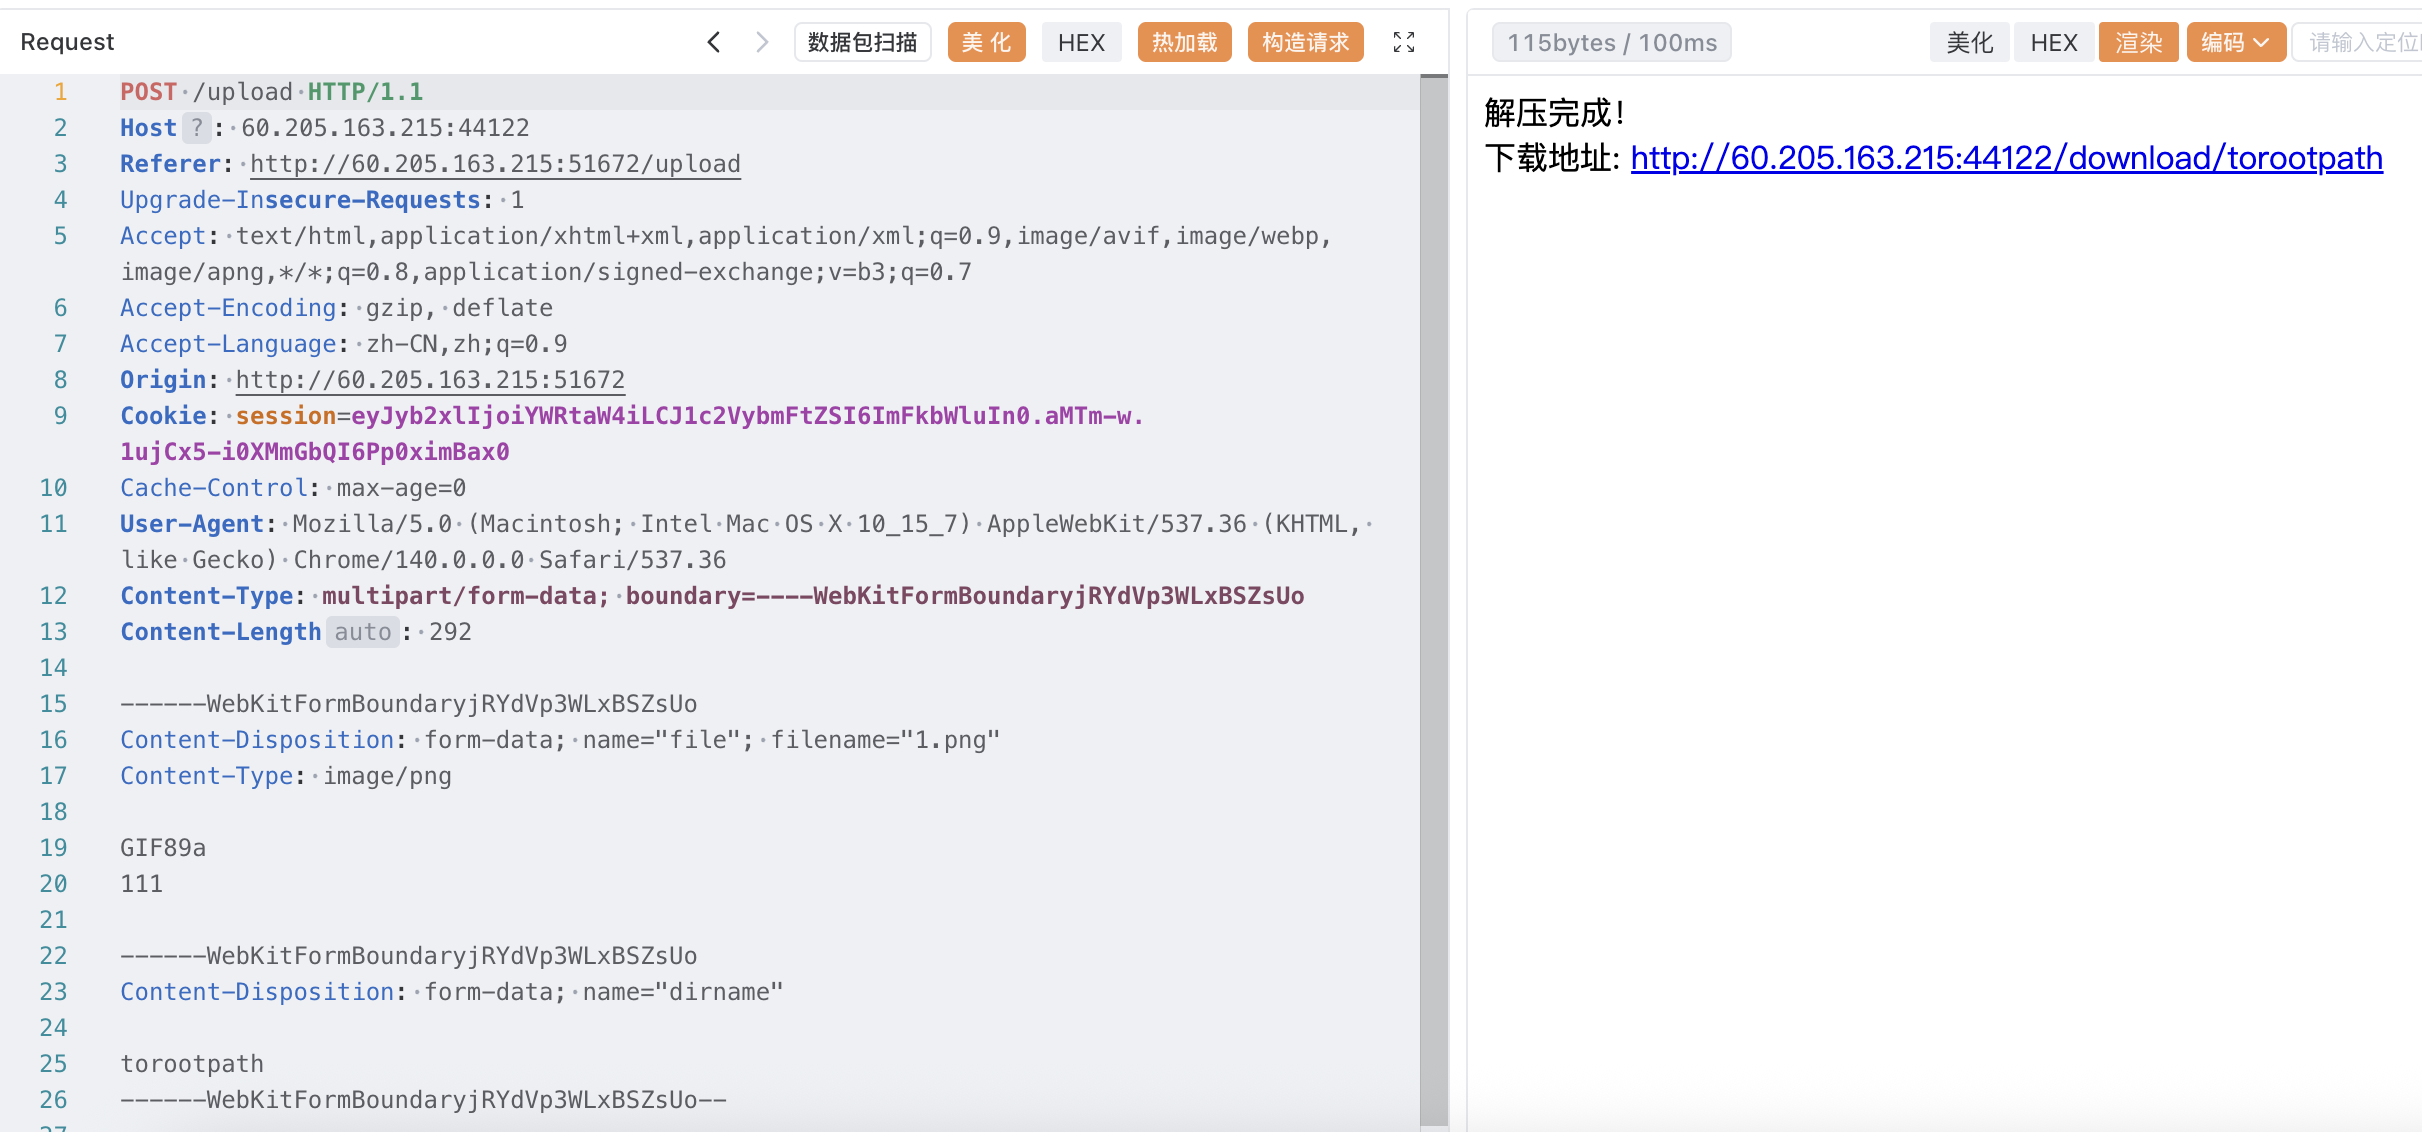Click the 115bytes / 100ms response badge
This screenshot has width=2422, height=1132.
pyautogui.click(x=1612, y=42)
